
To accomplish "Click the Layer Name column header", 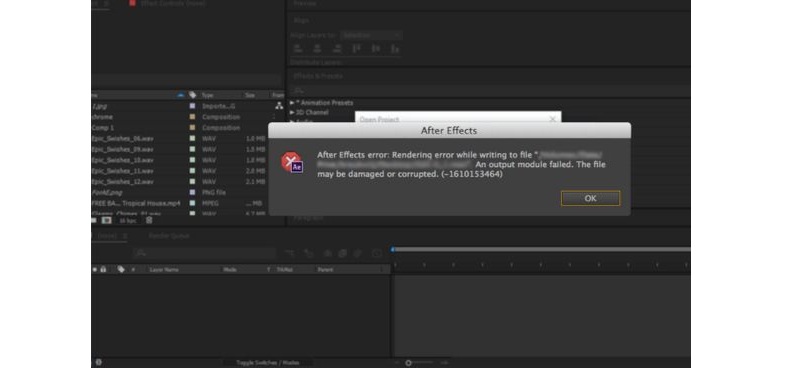I will tap(164, 269).
